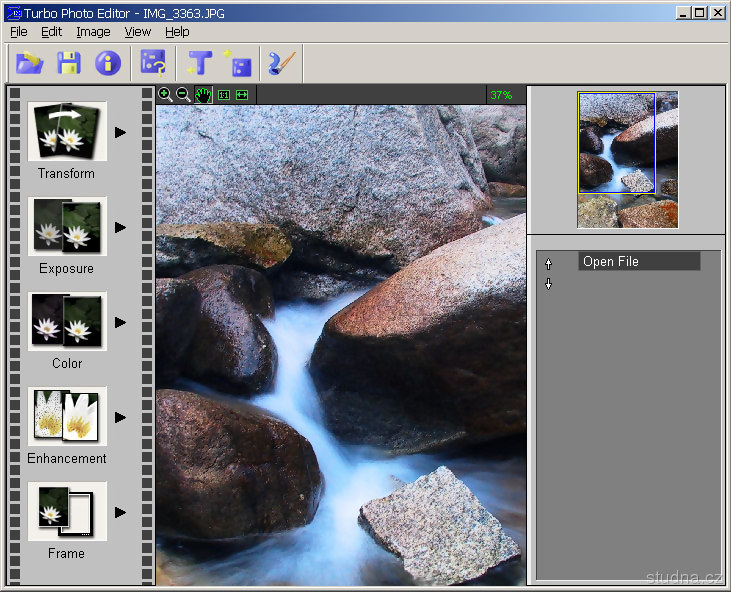Toggle the hand pan tool

(203, 95)
